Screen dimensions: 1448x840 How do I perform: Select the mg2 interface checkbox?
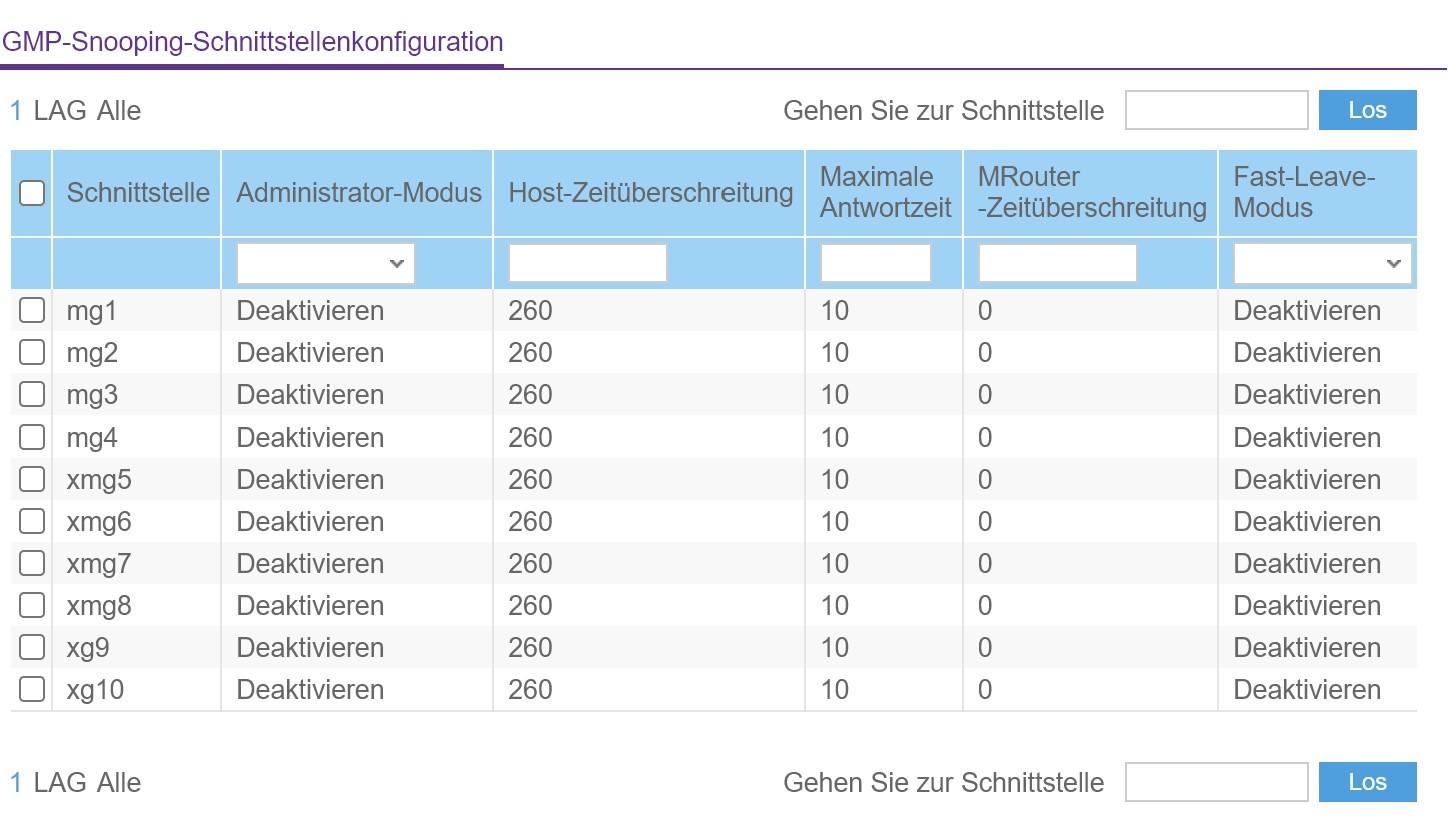click(31, 352)
